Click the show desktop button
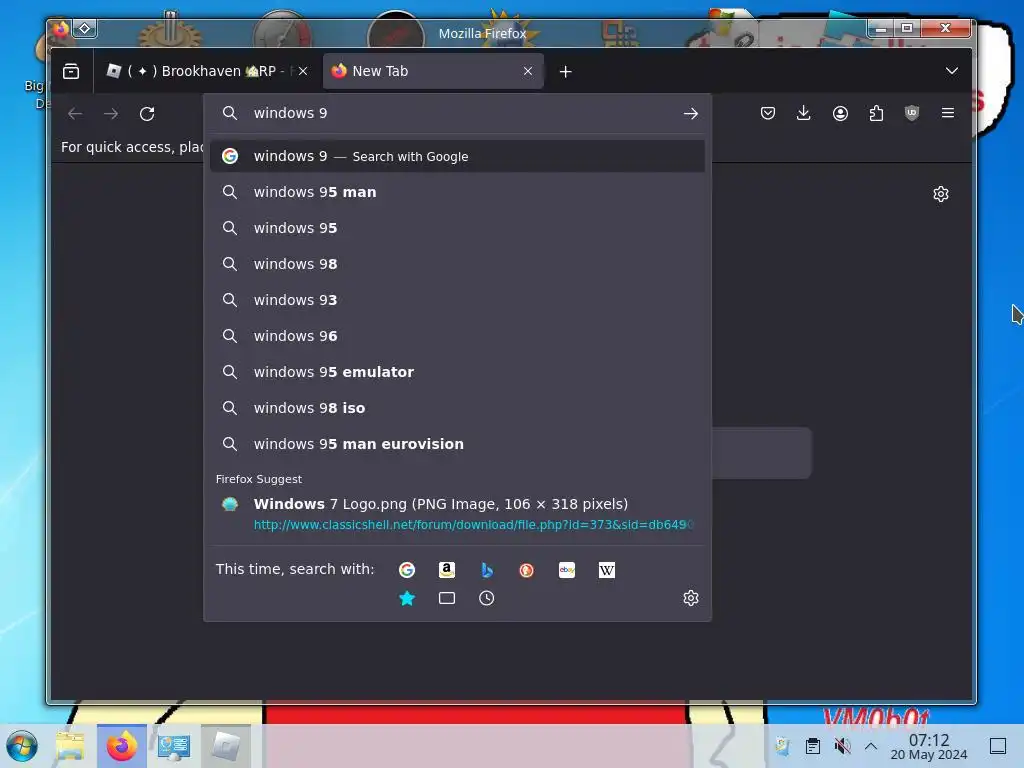The width and height of the screenshot is (1024, 768). coord(998,746)
